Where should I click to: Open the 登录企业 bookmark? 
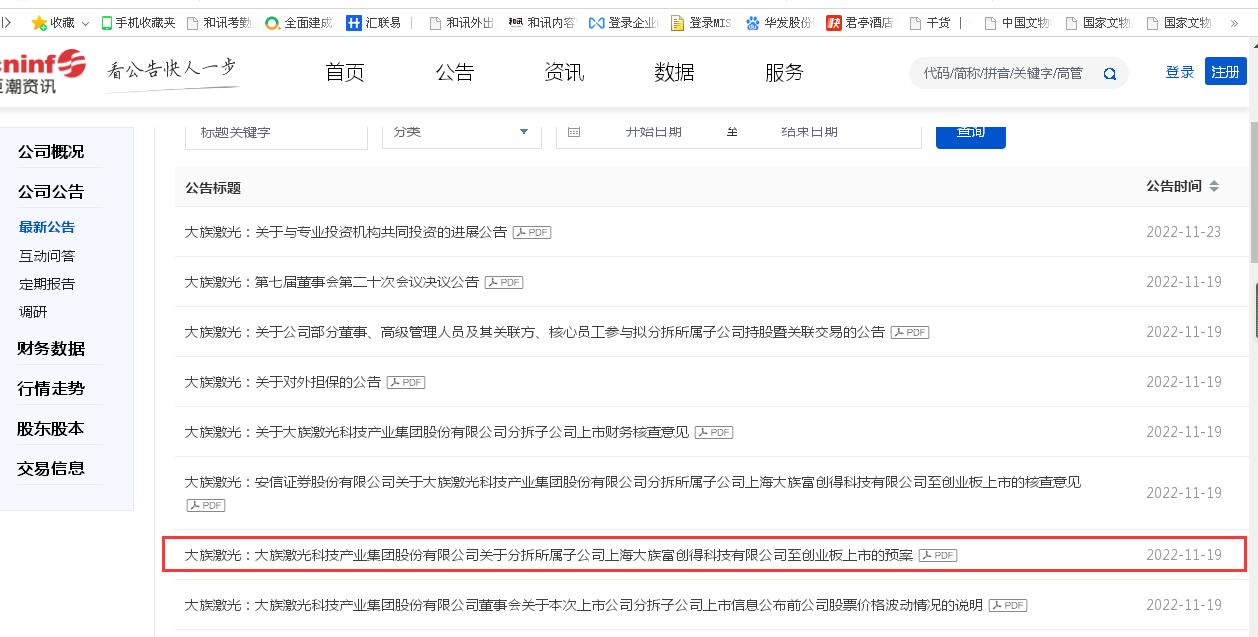(x=623, y=22)
